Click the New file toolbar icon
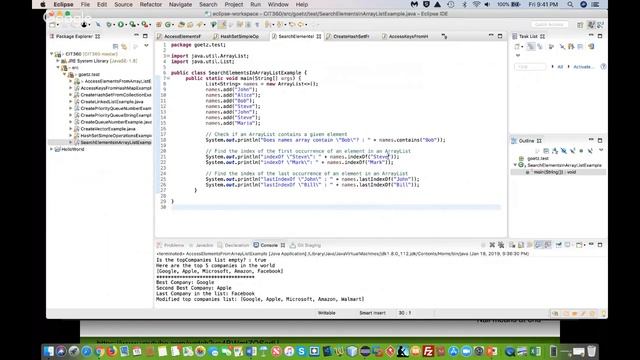Viewport: 640px width, 360px height. (52, 24)
